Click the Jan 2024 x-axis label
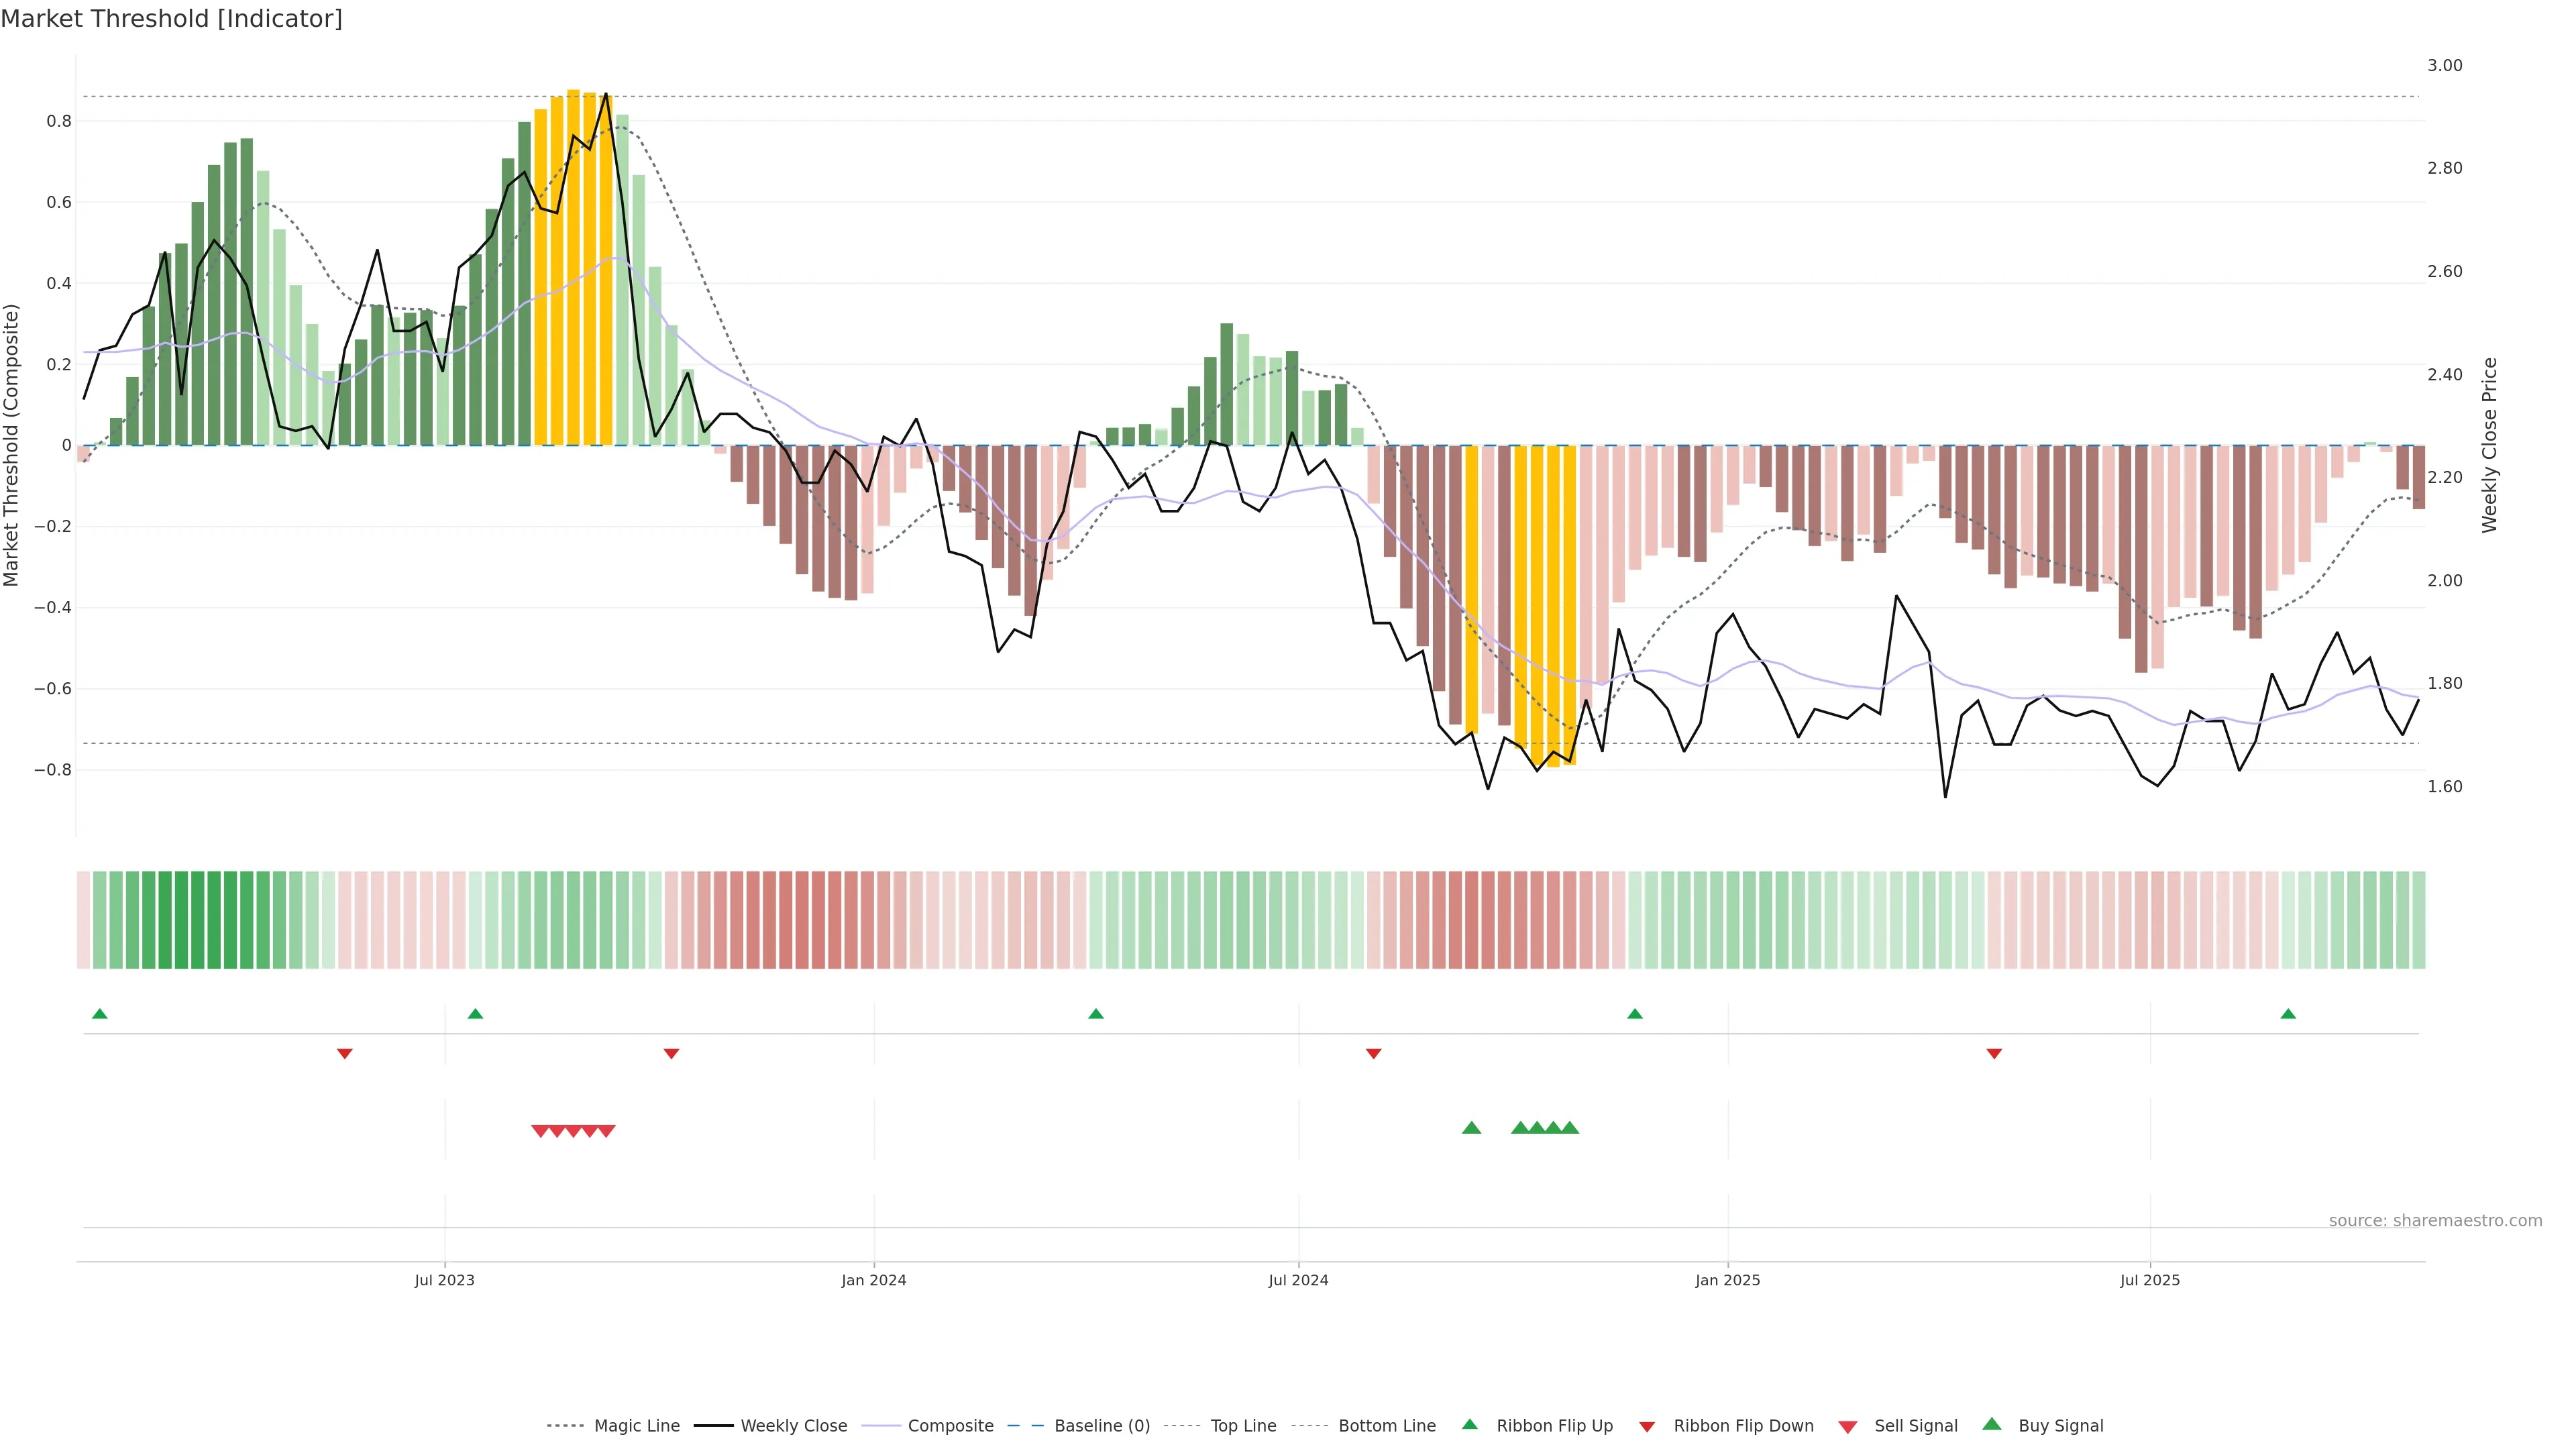This screenshot has height=1449, width=2576. click(x=873, y=1280)
